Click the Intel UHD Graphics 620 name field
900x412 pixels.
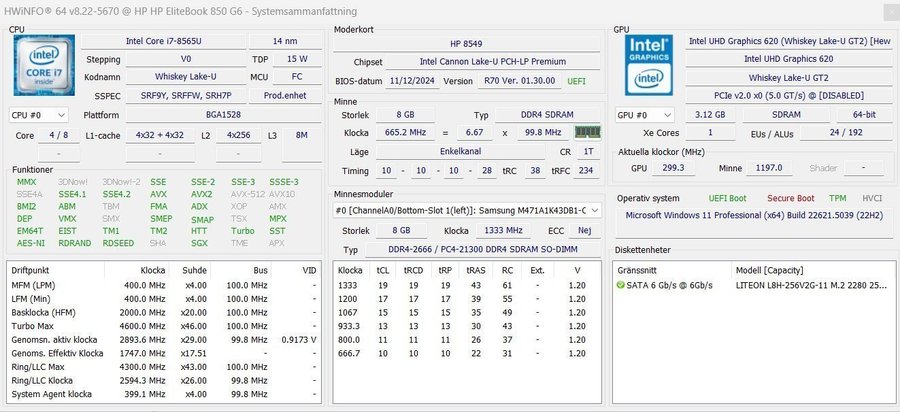[788, 59]
